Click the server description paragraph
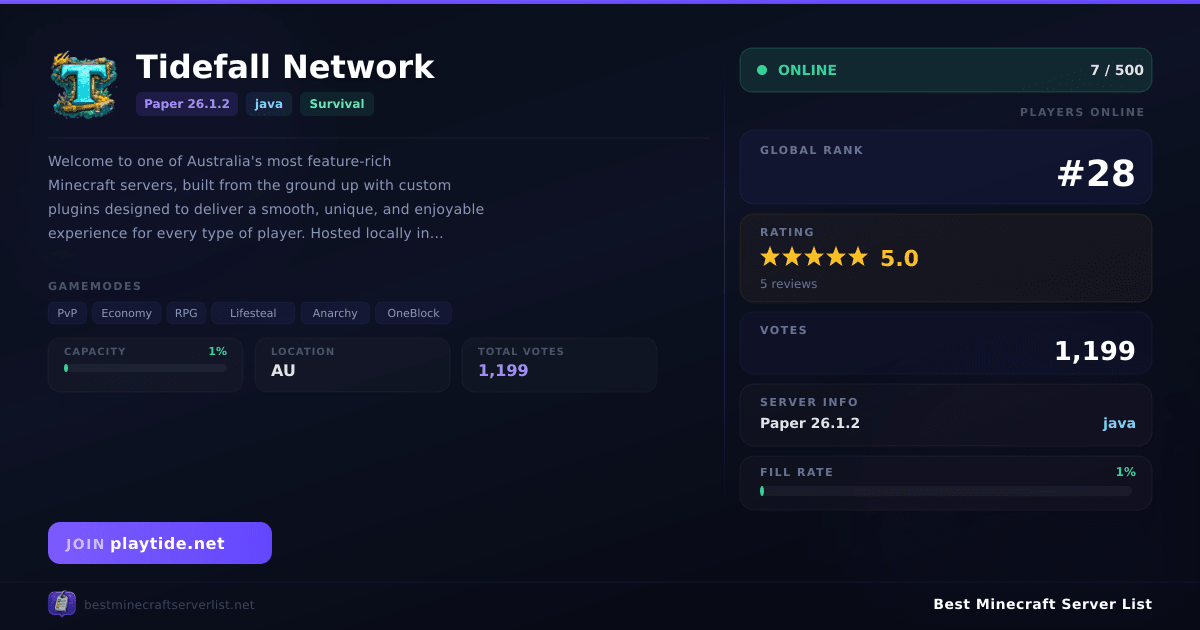Image resolution: width=1200 pixels, height=630 pixels. [x=266, y=197]
